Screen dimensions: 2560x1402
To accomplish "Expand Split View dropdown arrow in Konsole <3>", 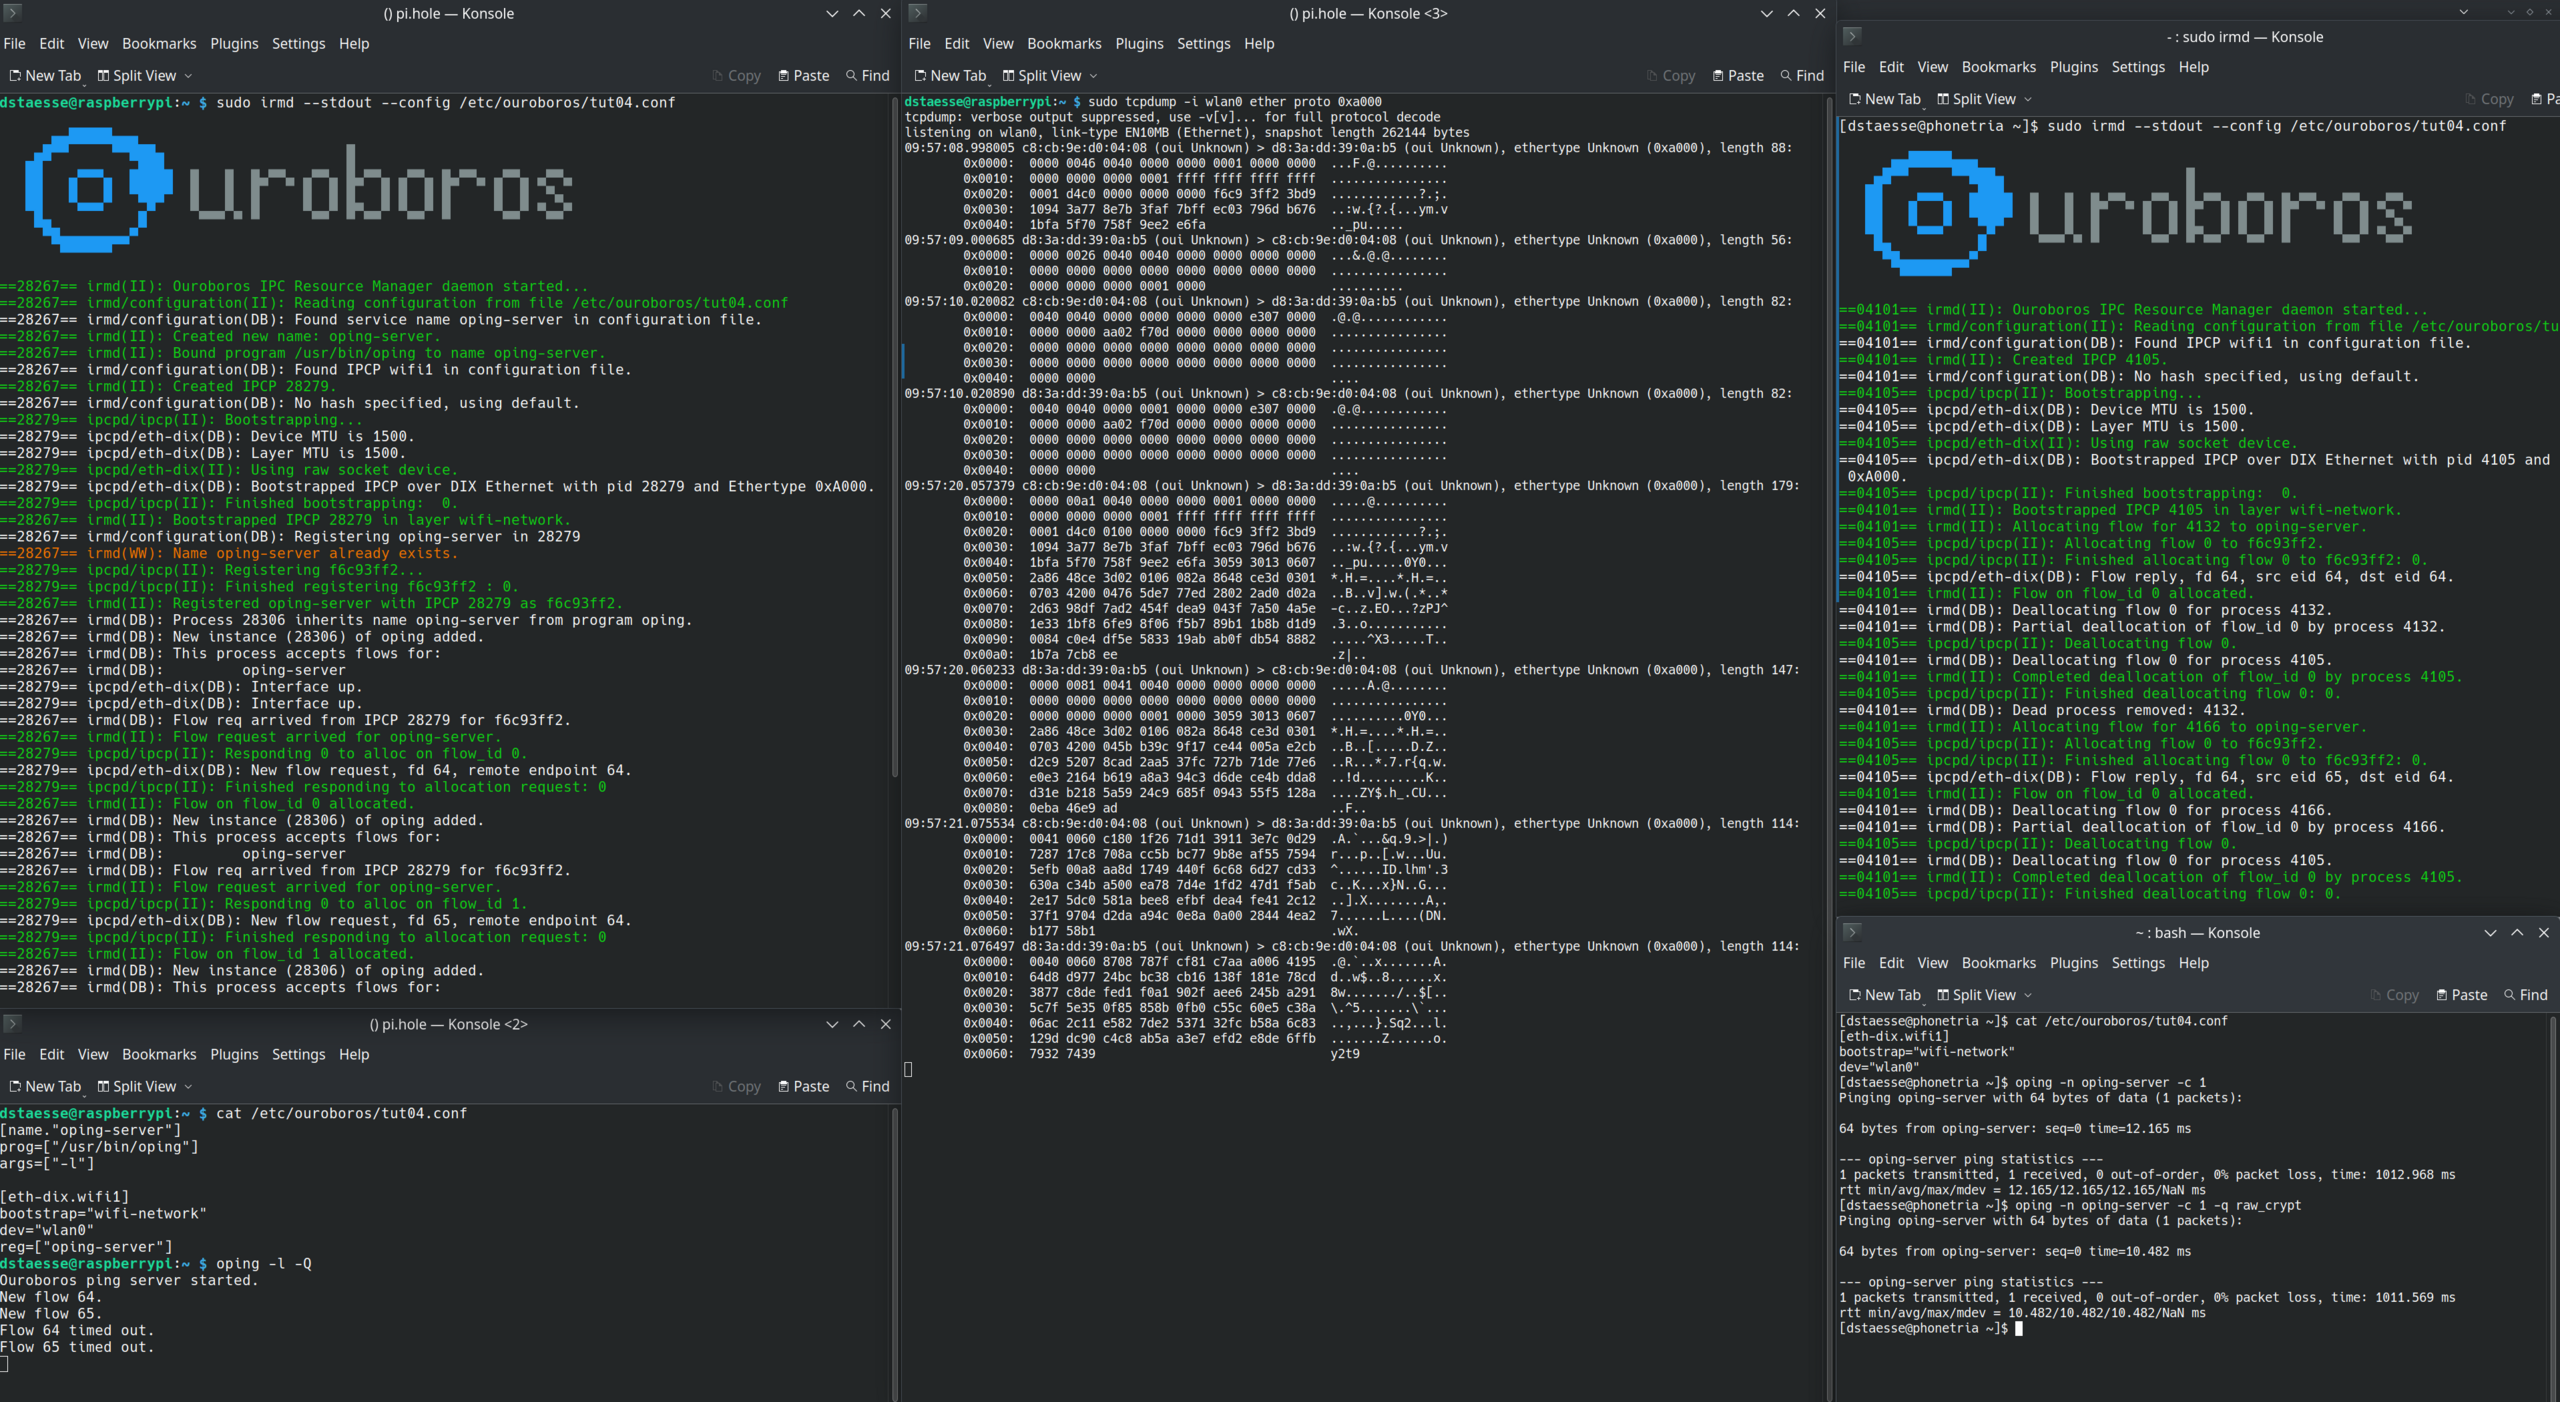I will (1093, 76).
